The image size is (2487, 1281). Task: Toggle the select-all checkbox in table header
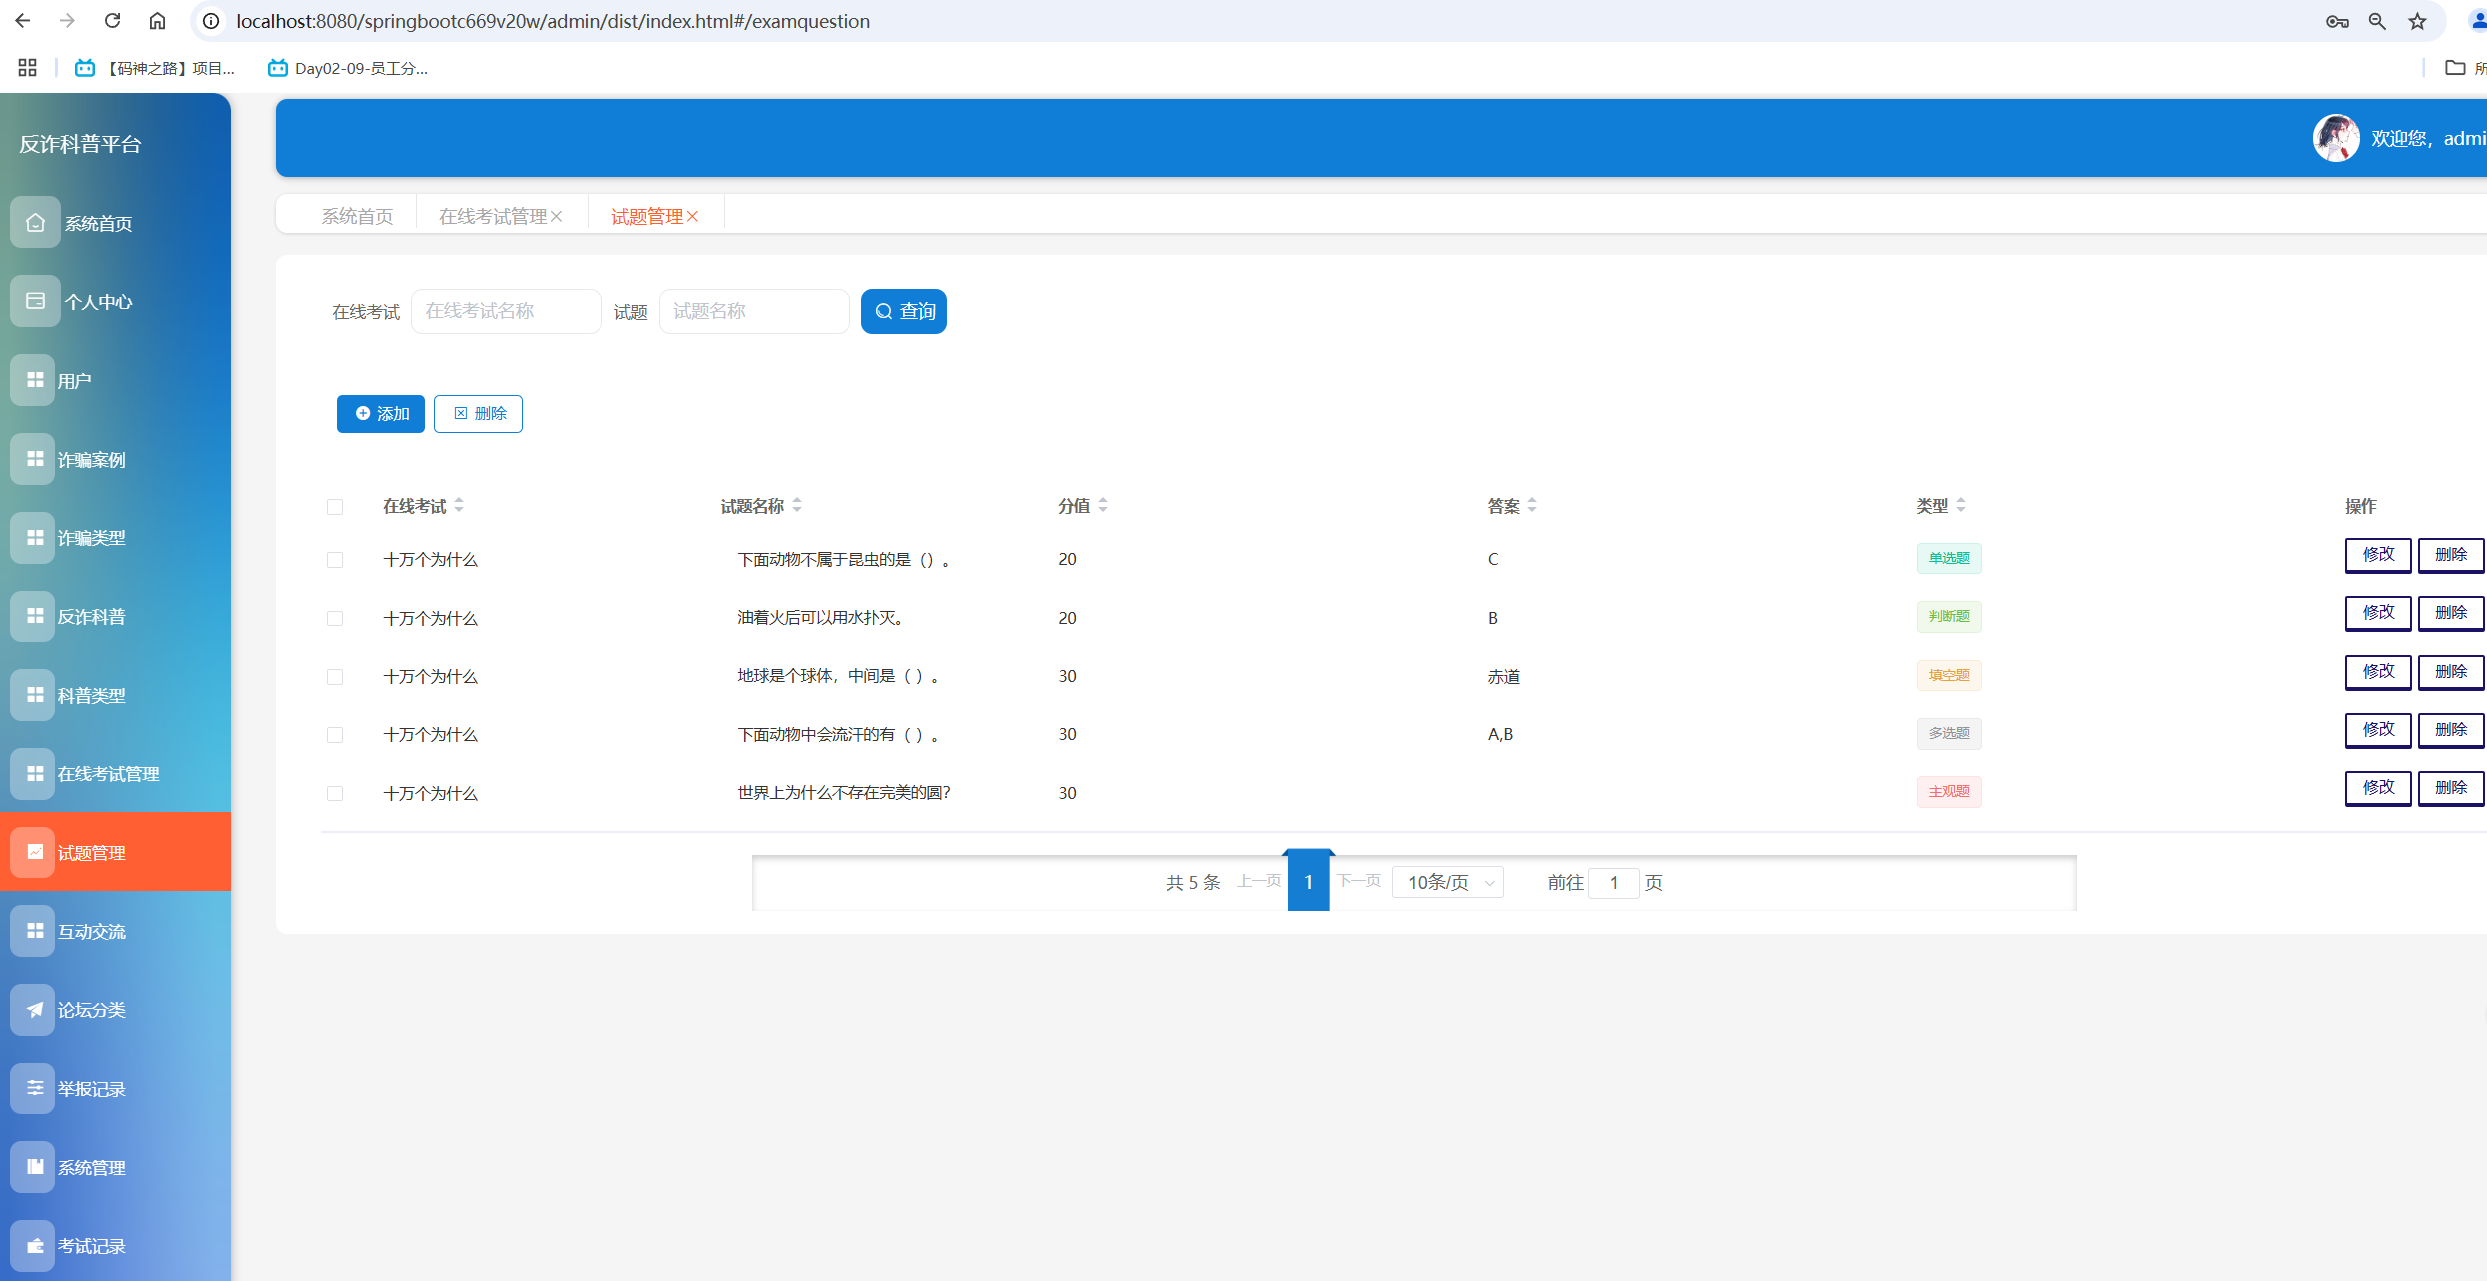(335, 507)
